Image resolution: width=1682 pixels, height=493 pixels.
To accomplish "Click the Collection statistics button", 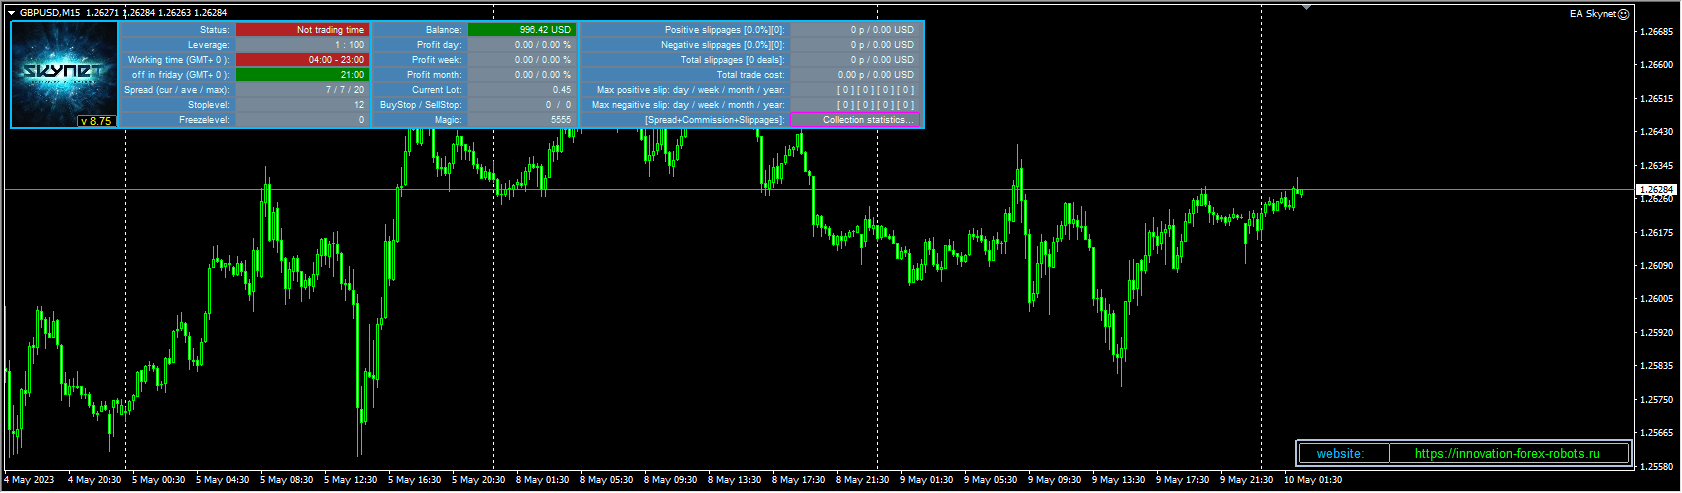I will [x=855, y=120].
